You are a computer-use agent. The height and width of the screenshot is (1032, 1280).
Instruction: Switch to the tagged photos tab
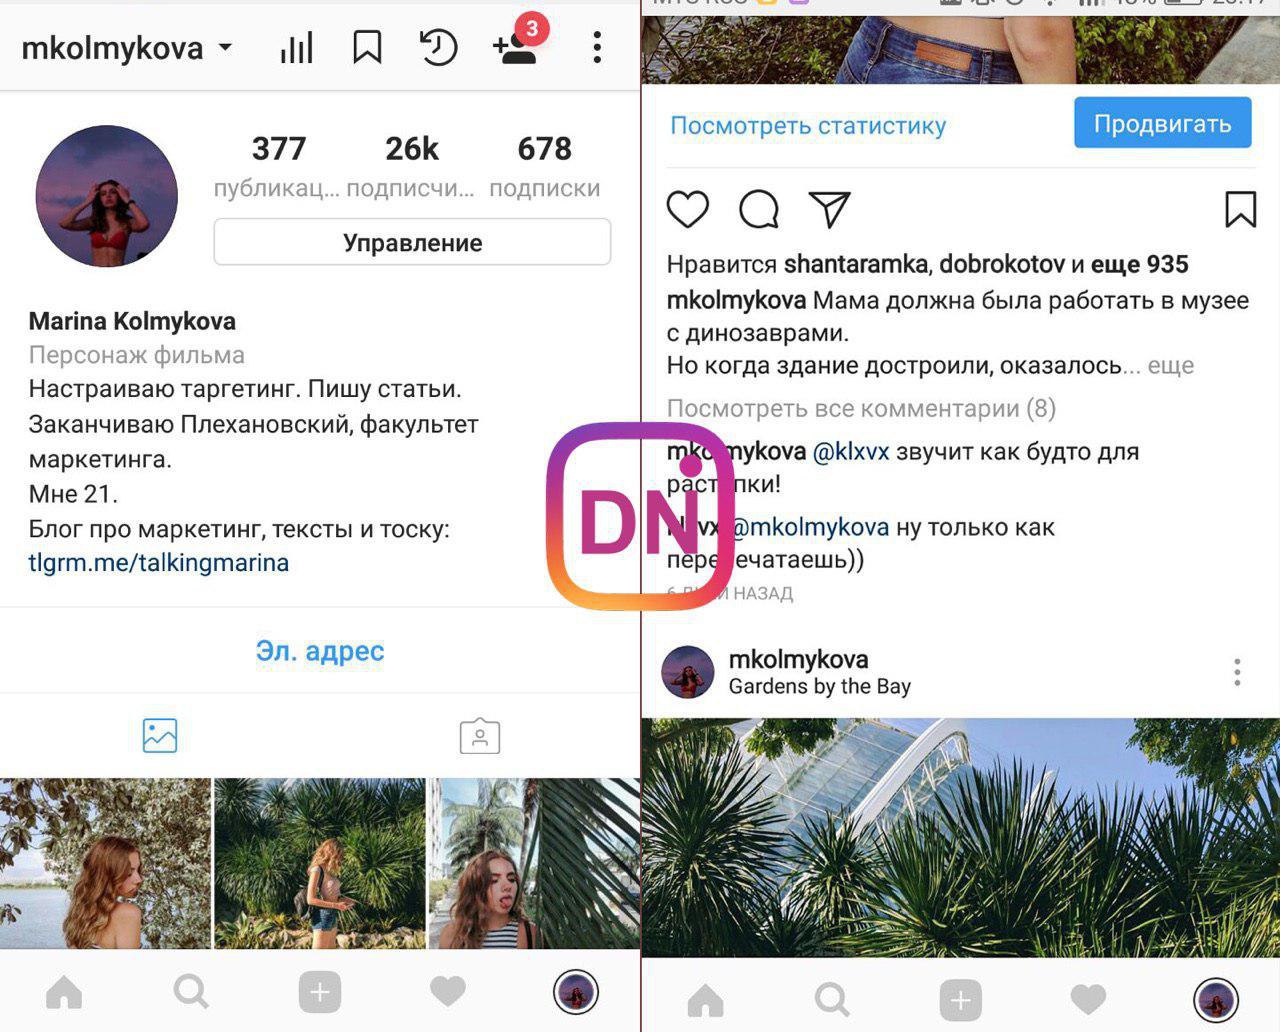[480, 735]
